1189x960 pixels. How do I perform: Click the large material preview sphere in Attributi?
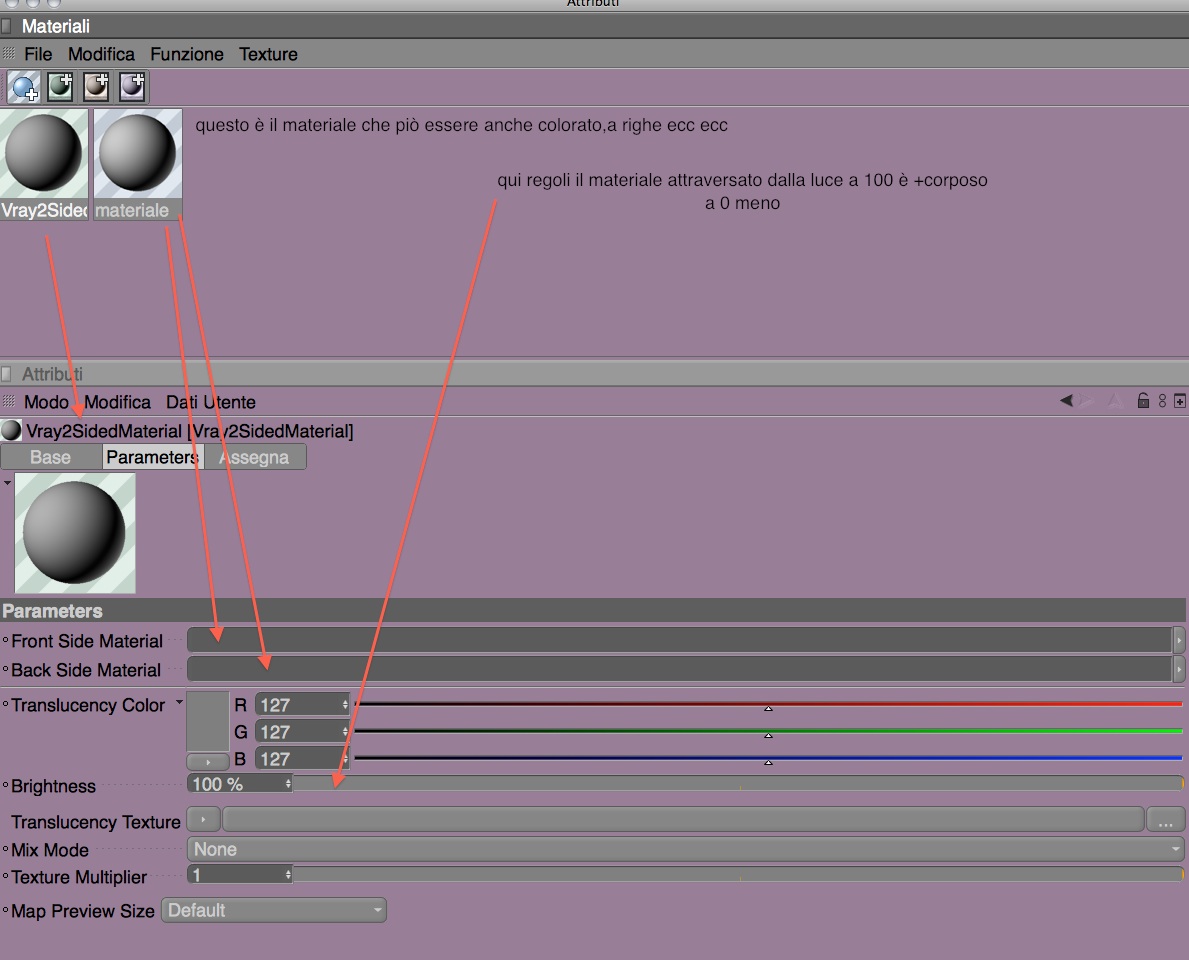tap(75, 532)
